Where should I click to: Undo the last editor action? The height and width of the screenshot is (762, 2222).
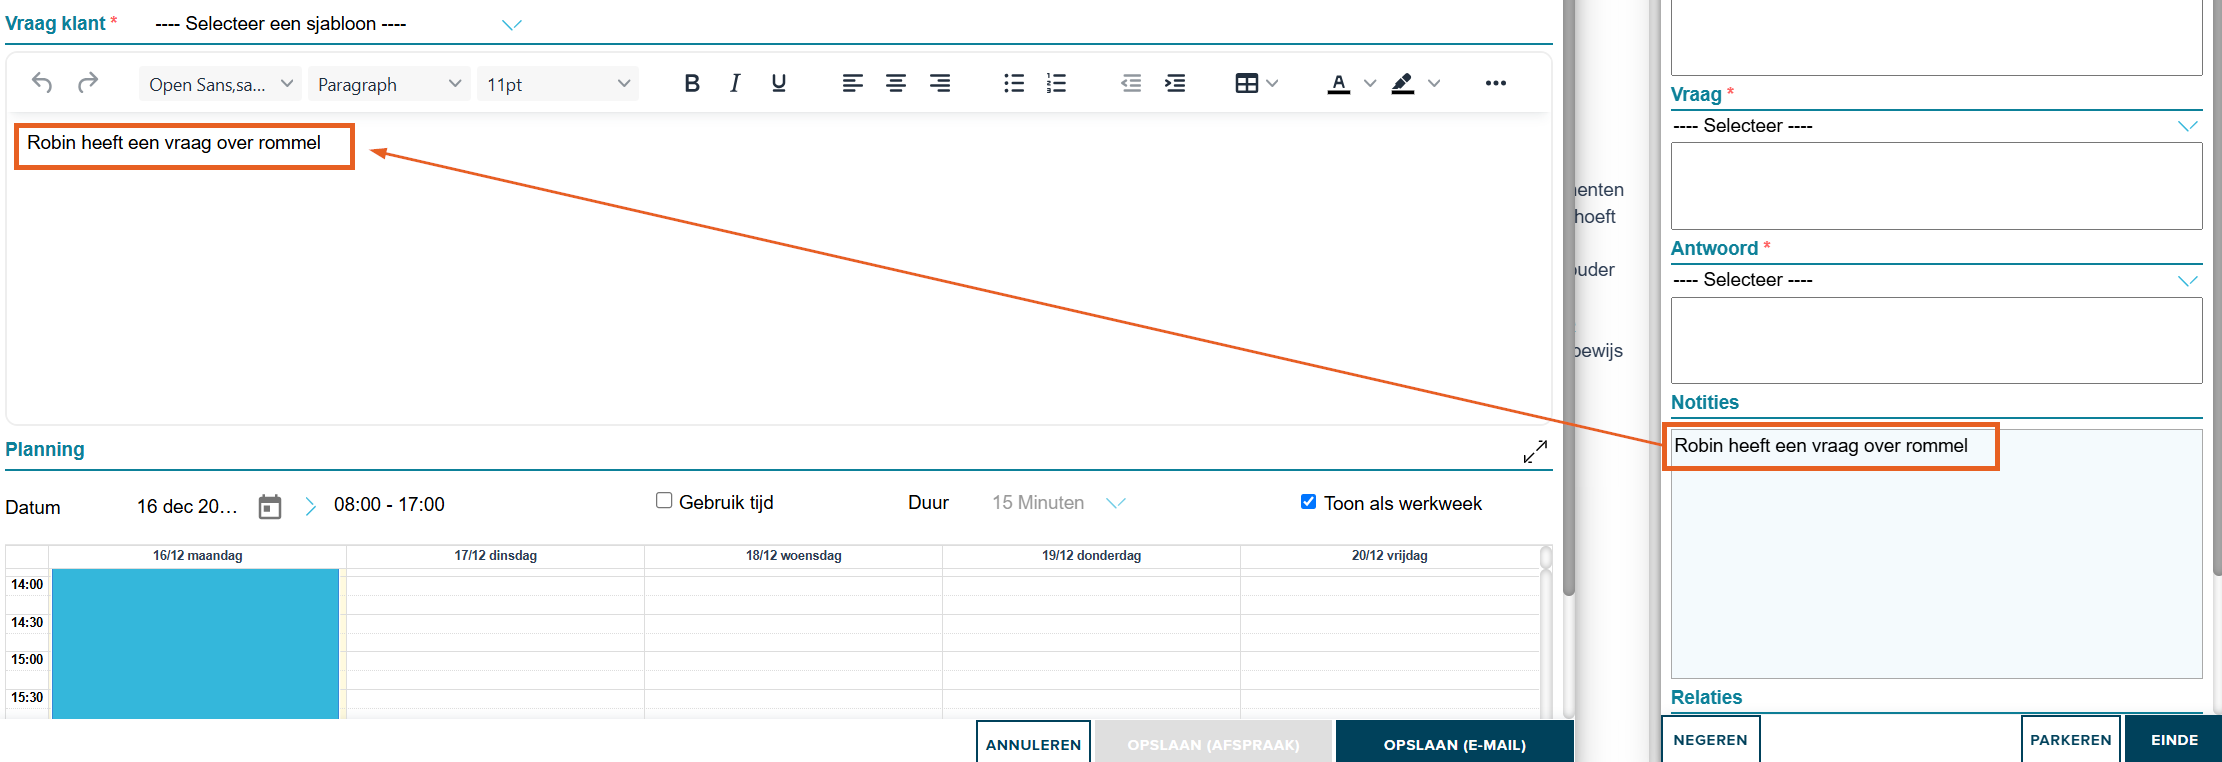click(x=42, y=83)
